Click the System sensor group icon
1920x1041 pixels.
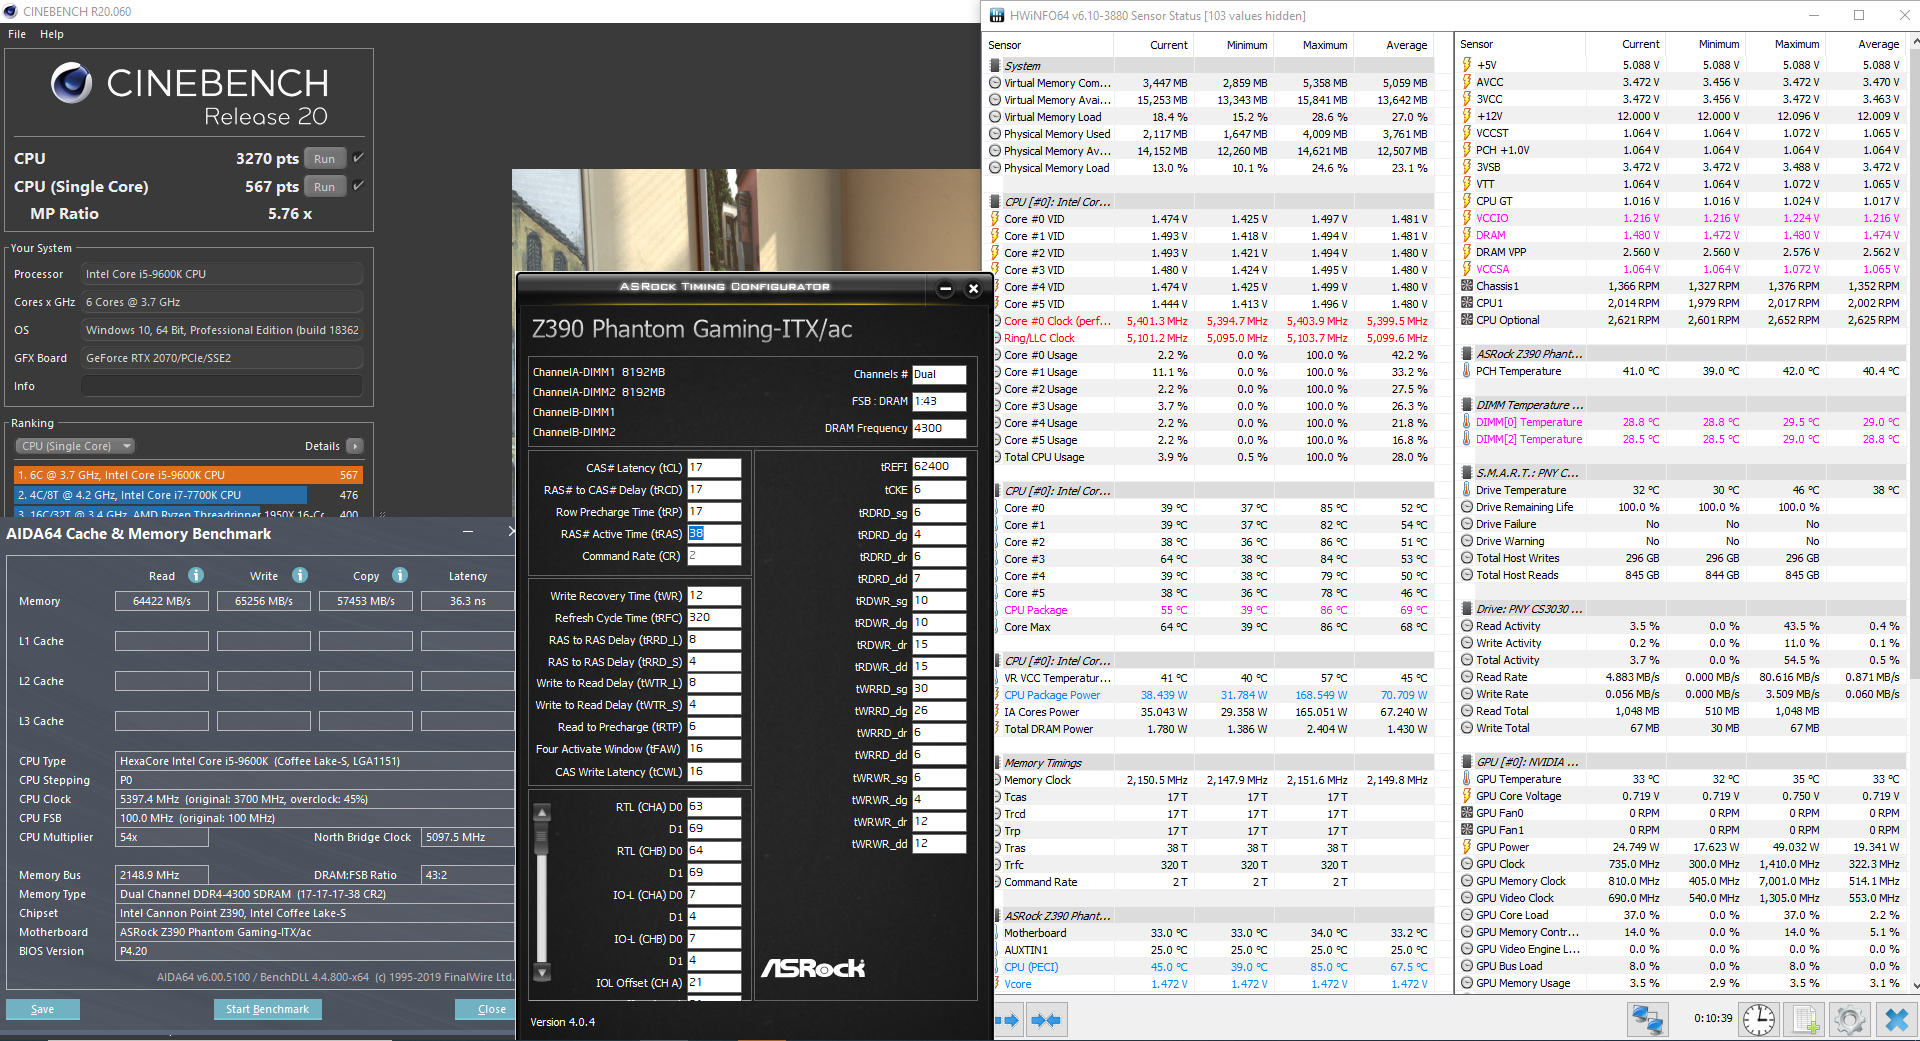click(996, 66)
